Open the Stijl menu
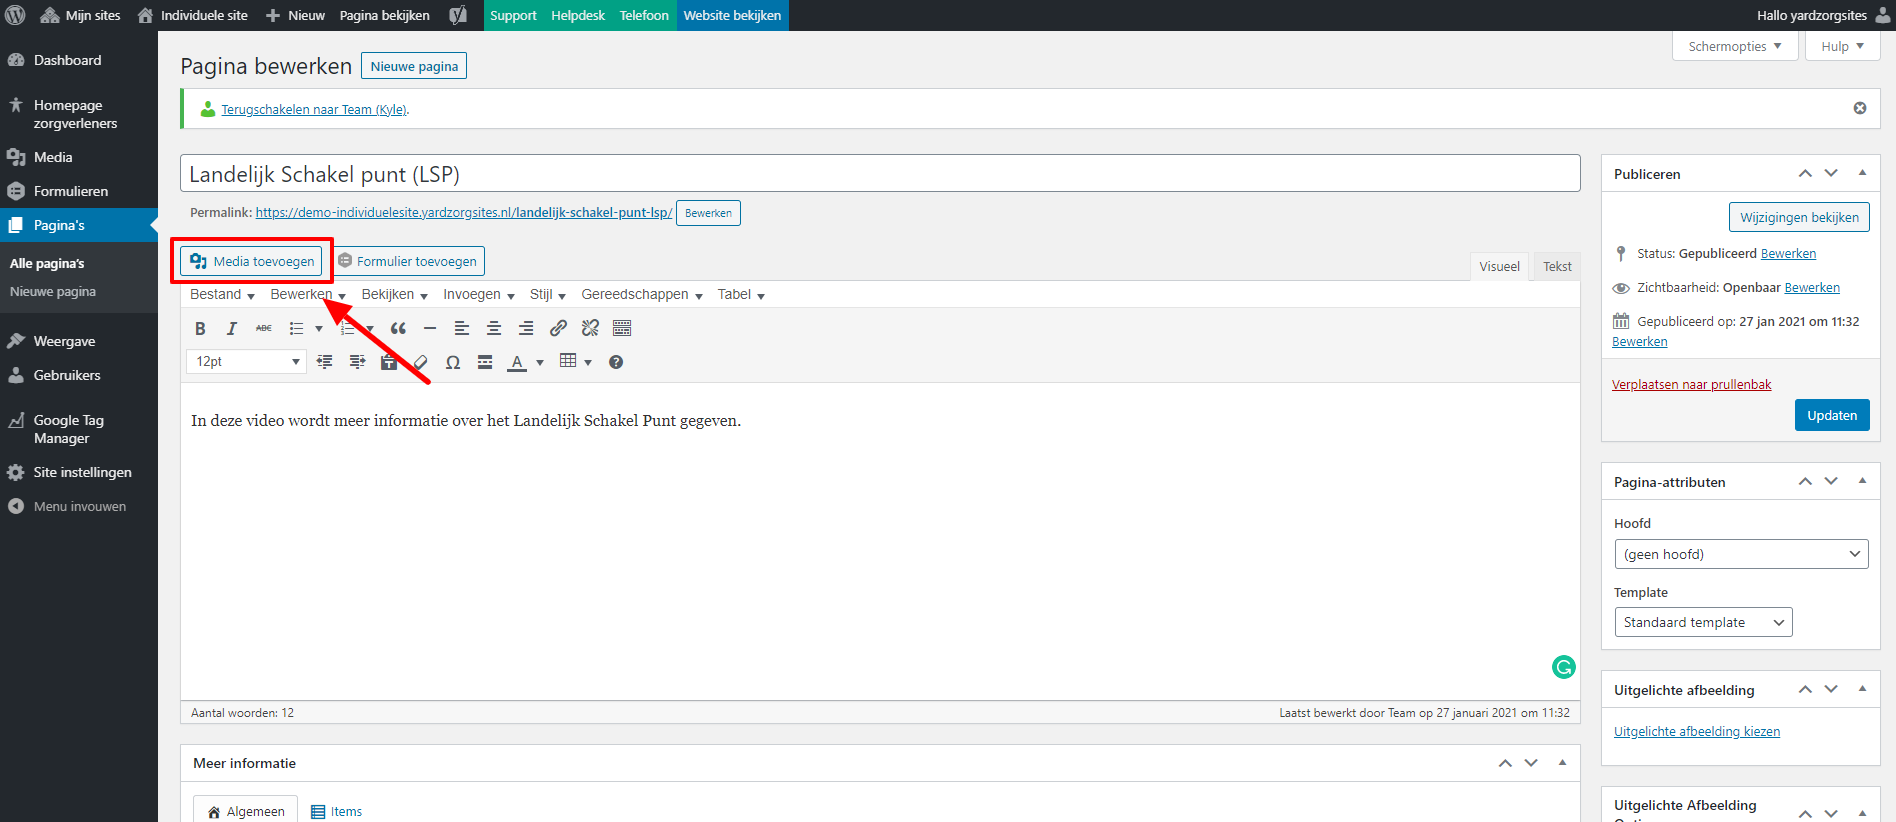The image size is (1896, 822). pyautogui.click(x=547, y=294)
